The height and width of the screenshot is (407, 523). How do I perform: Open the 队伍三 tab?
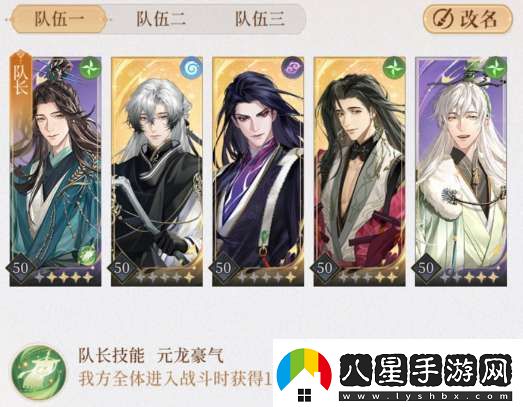[x=260, y=19]
